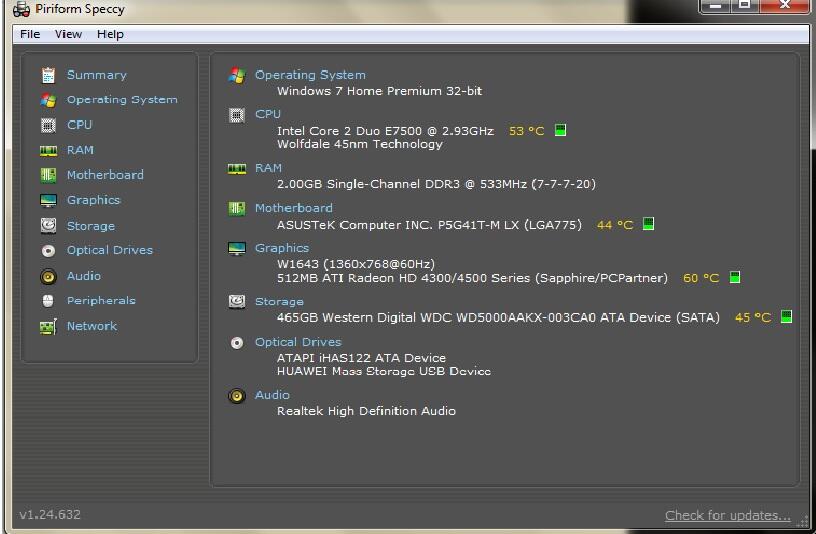
Task: Select Storage in the sidebar
Action: (x=91, y=226)
